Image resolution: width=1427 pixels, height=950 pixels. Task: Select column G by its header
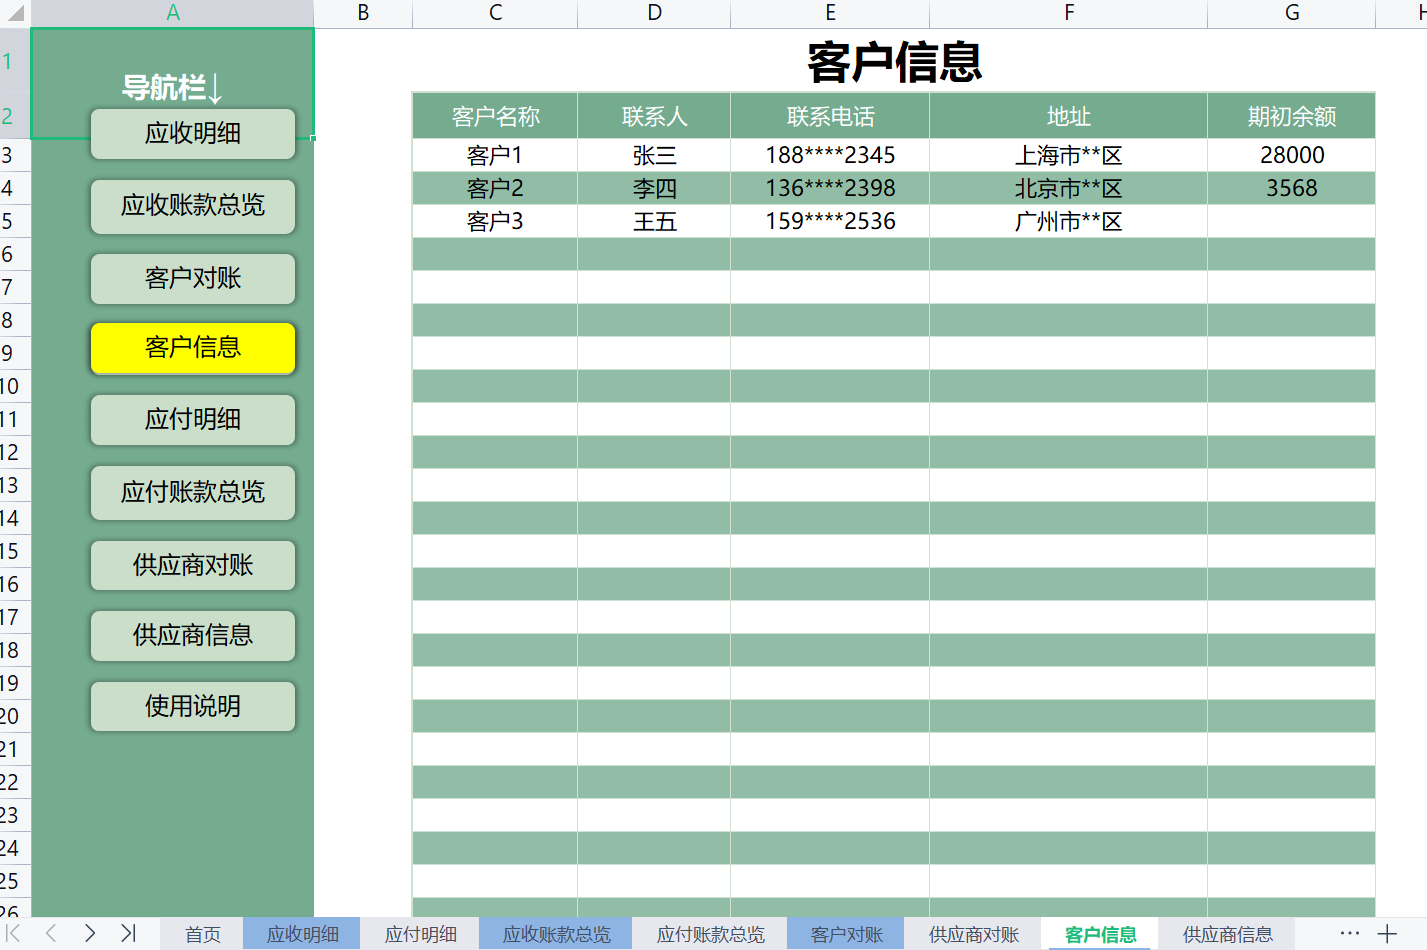[x=1291, y=13]
